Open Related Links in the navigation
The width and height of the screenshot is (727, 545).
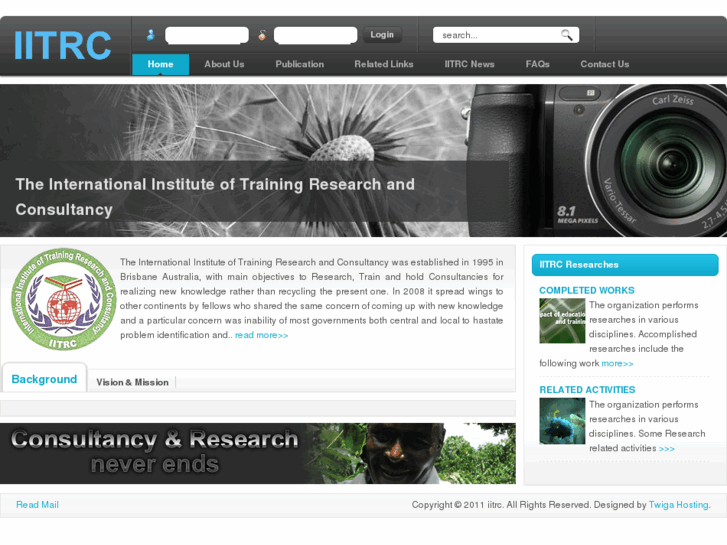click(x=384, y=64)
